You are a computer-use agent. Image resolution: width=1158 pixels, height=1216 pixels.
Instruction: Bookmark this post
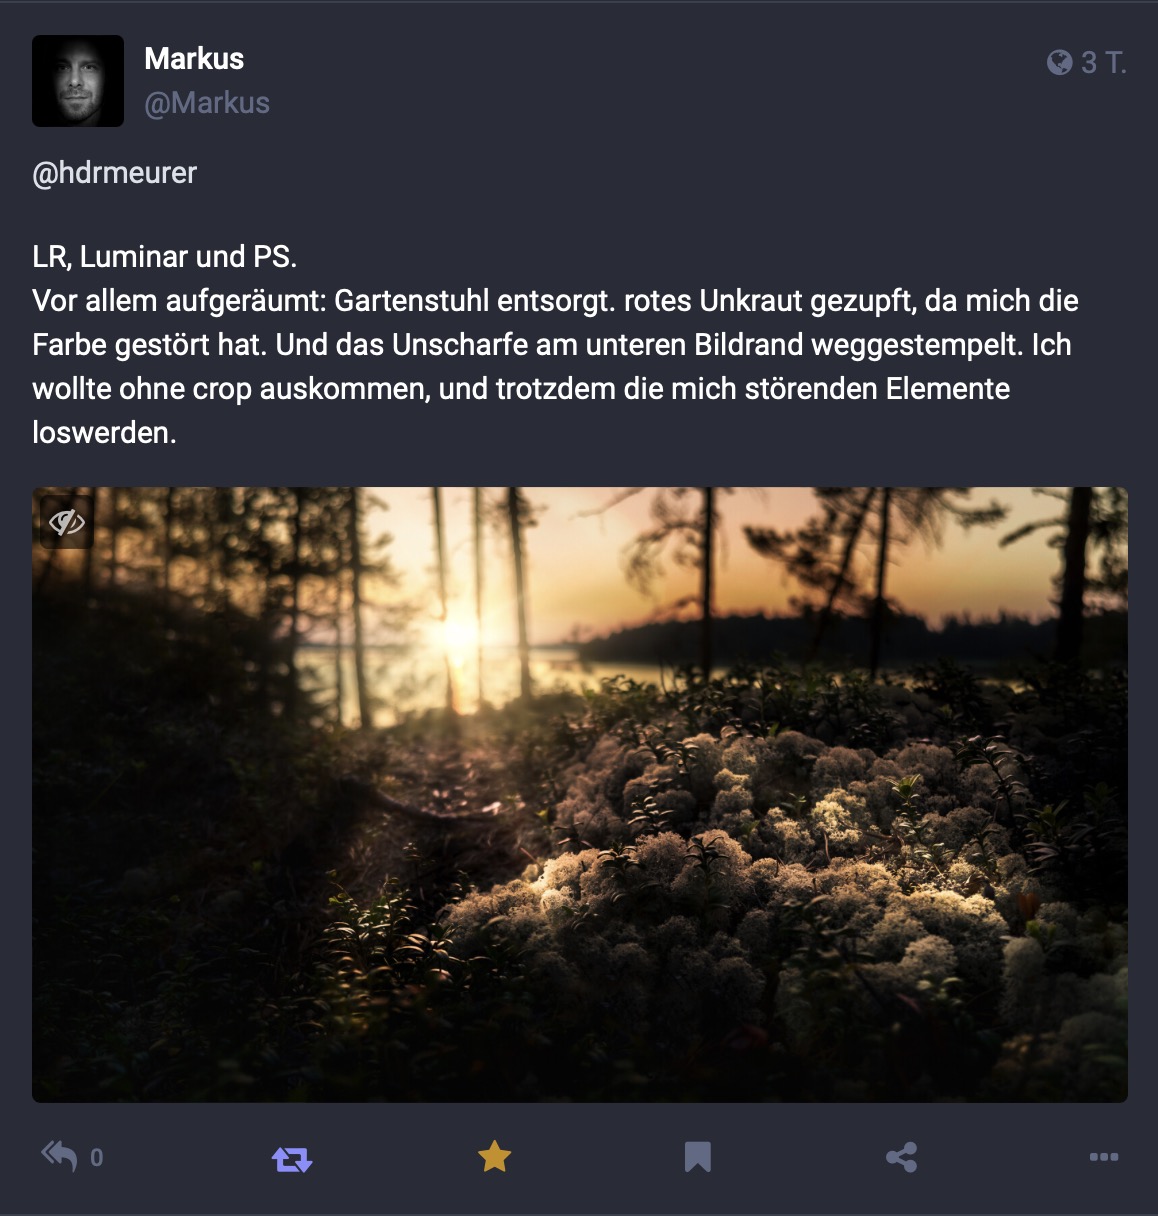697,1157
